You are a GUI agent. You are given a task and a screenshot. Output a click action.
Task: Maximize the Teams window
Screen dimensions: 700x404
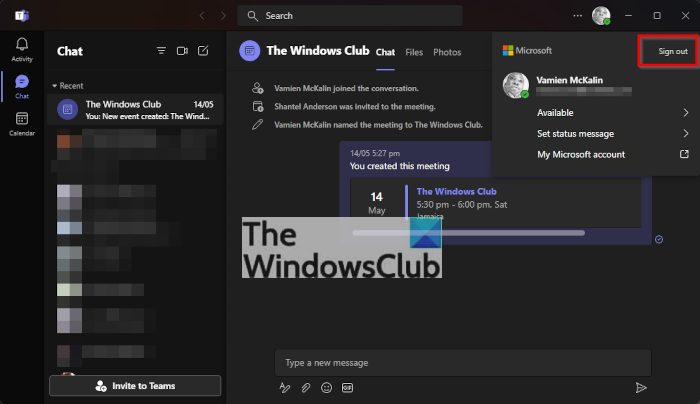[657, 16]
